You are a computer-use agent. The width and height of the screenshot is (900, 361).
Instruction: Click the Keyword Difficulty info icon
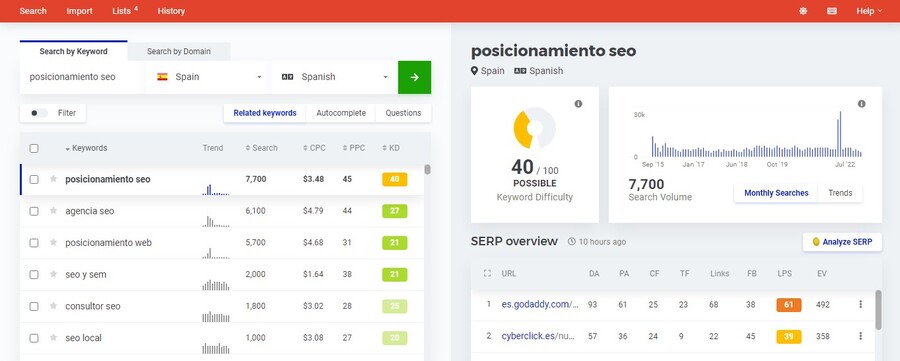coord(578,104)
